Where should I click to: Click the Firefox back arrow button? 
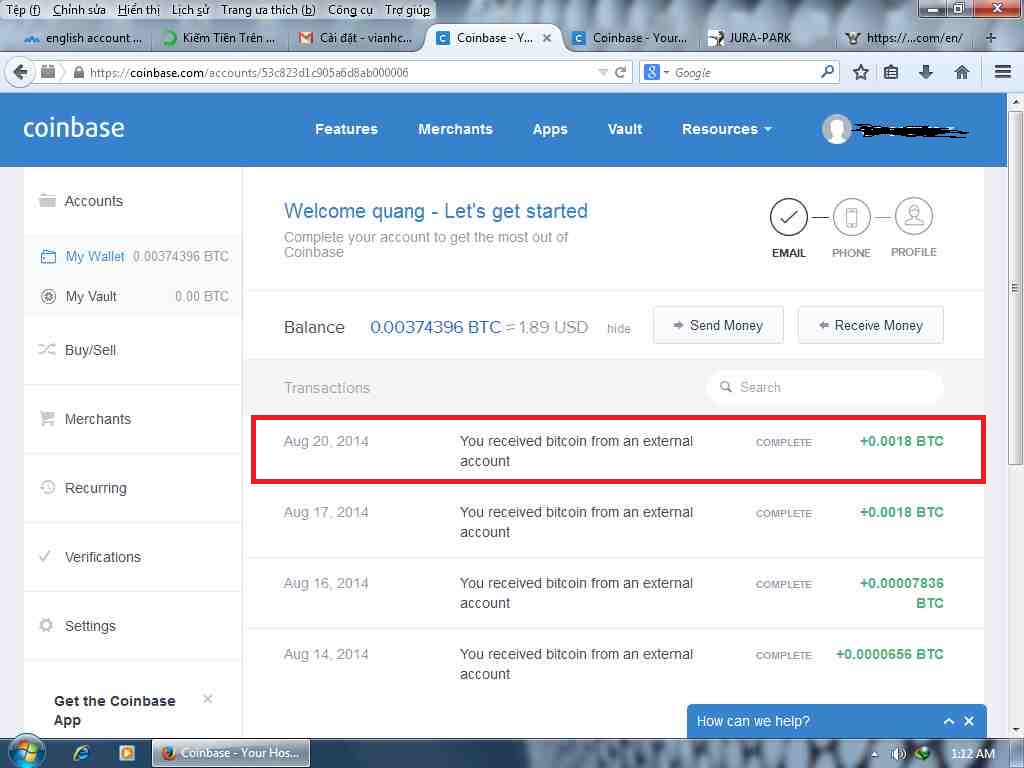coord(20,72)
